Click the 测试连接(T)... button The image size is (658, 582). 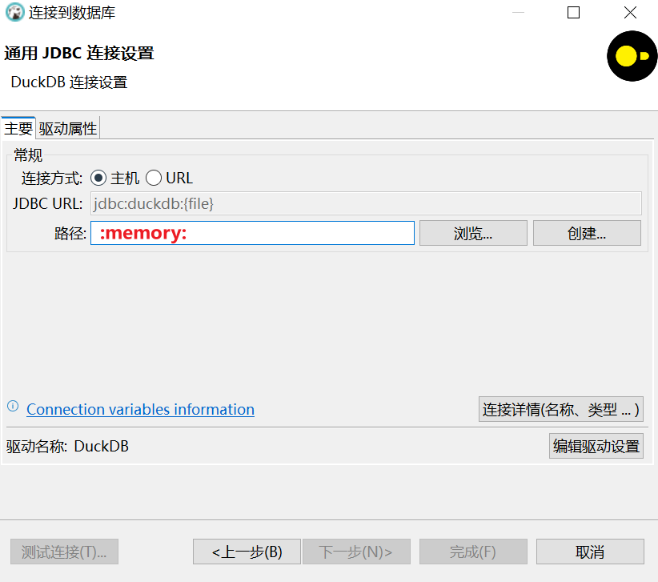point(64,551)
